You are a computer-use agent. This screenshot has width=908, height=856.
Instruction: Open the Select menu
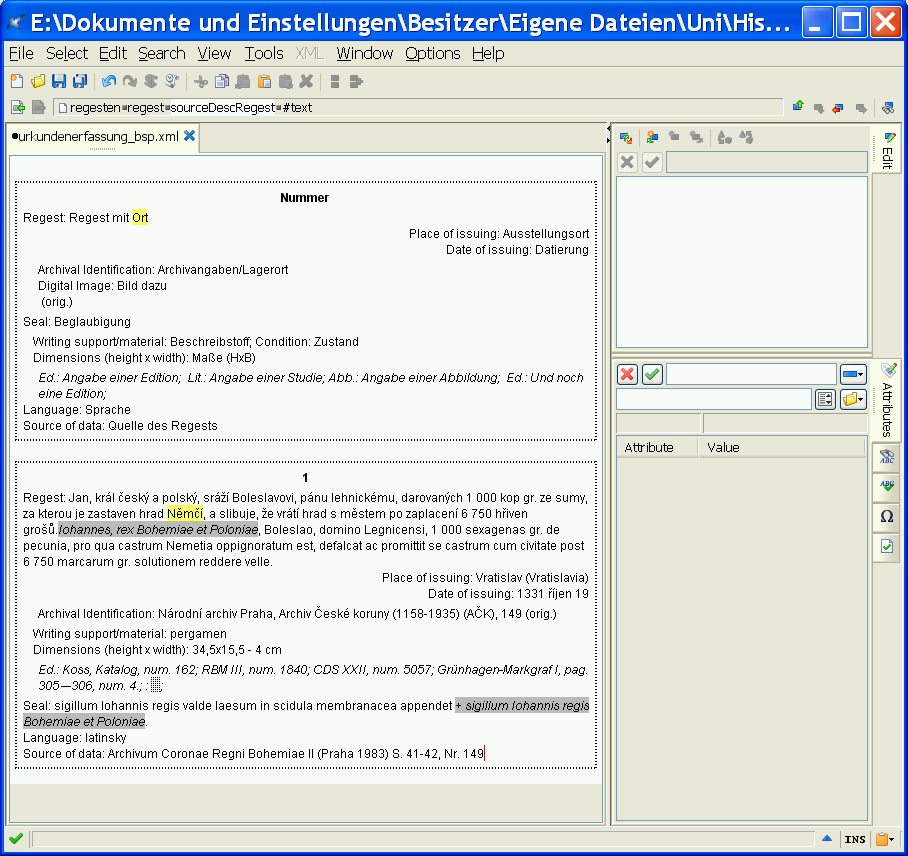[67, 53]
